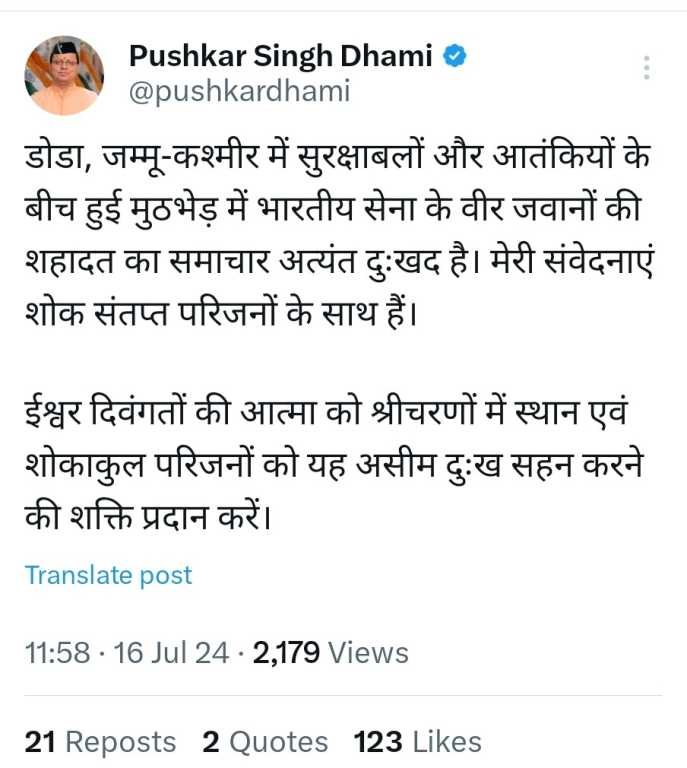687x768 pixels.
Task: Open Pushkar Singh Dhami's profile picture
Action: pyautogui.click(x=64, y=75)
